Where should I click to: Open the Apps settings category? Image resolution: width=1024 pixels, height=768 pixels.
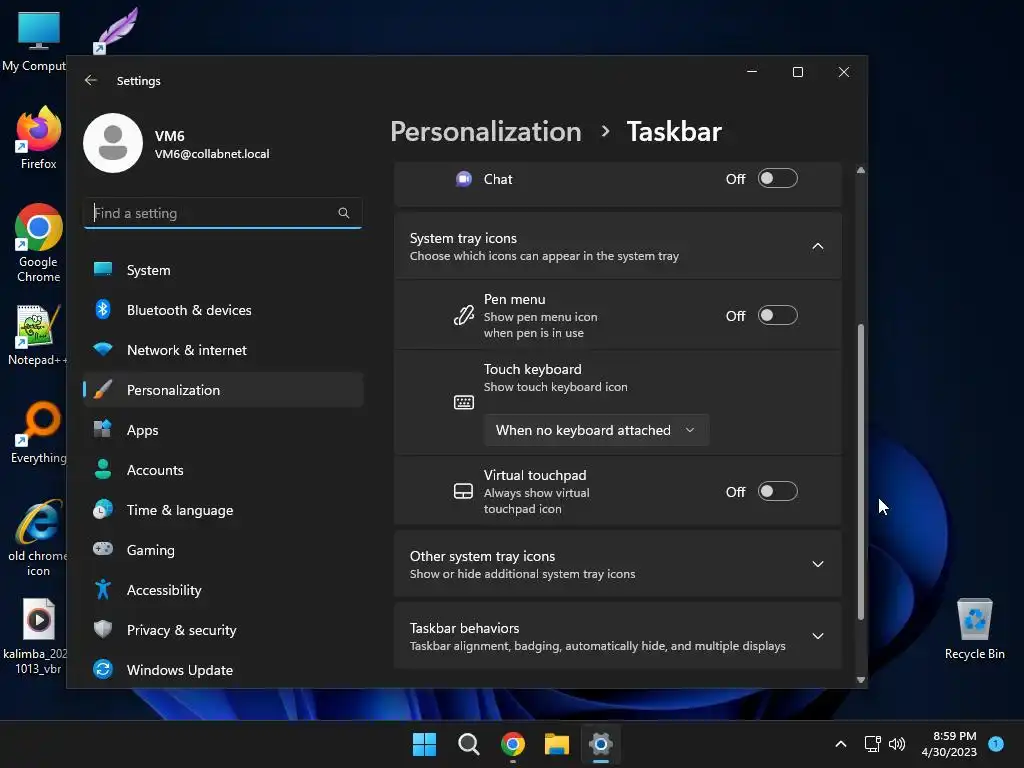pyautogui.click(x=223, y=430)
